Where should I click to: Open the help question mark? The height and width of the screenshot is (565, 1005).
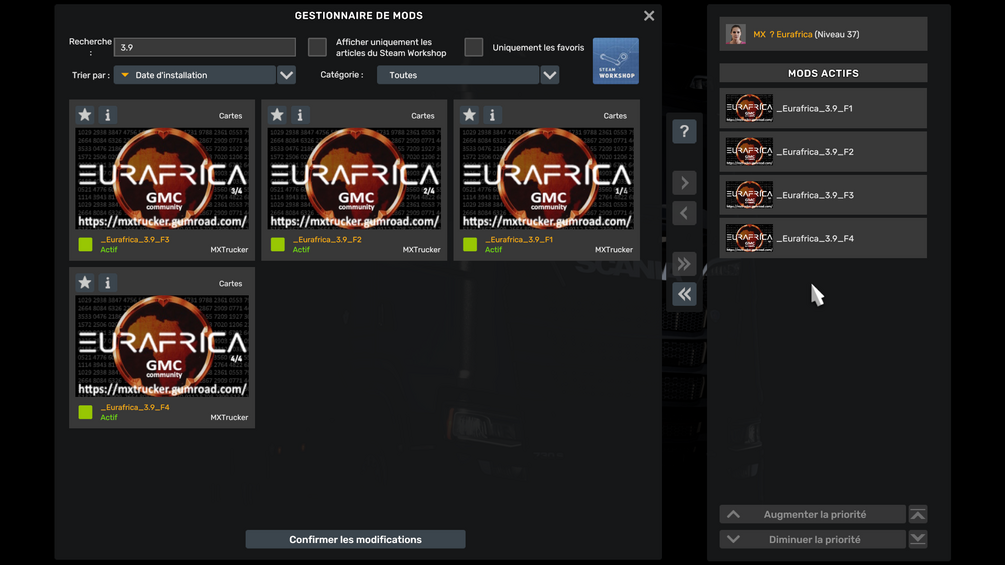click(x=684, y=131)
